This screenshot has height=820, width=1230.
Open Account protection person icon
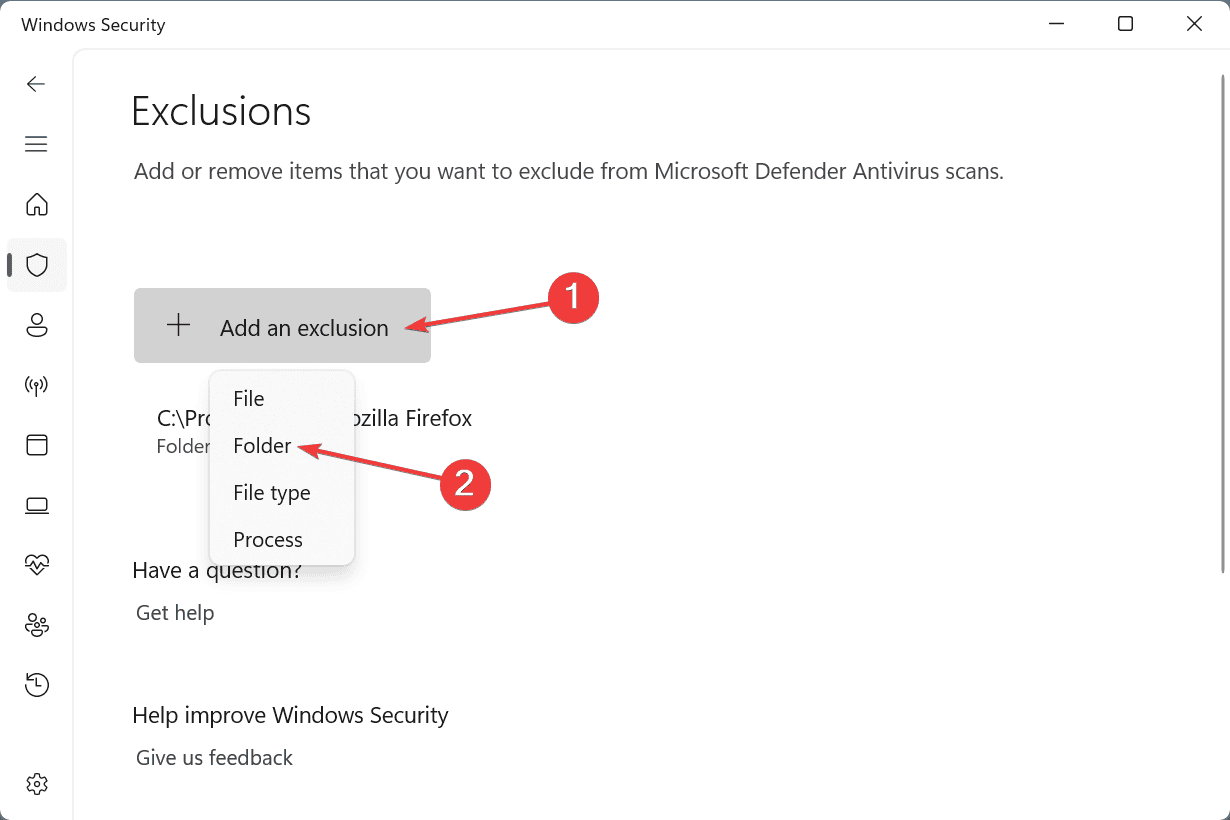click(37, 325)
